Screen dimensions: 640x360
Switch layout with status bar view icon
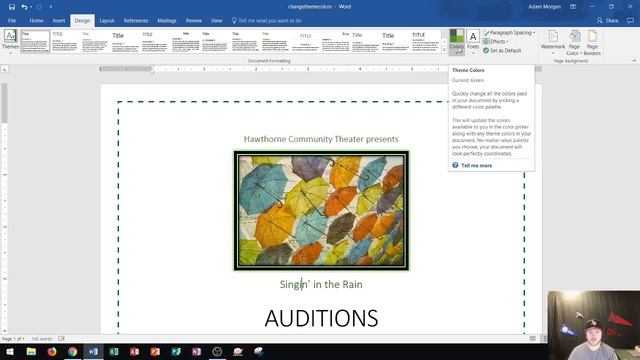click(x=533, y=339)
